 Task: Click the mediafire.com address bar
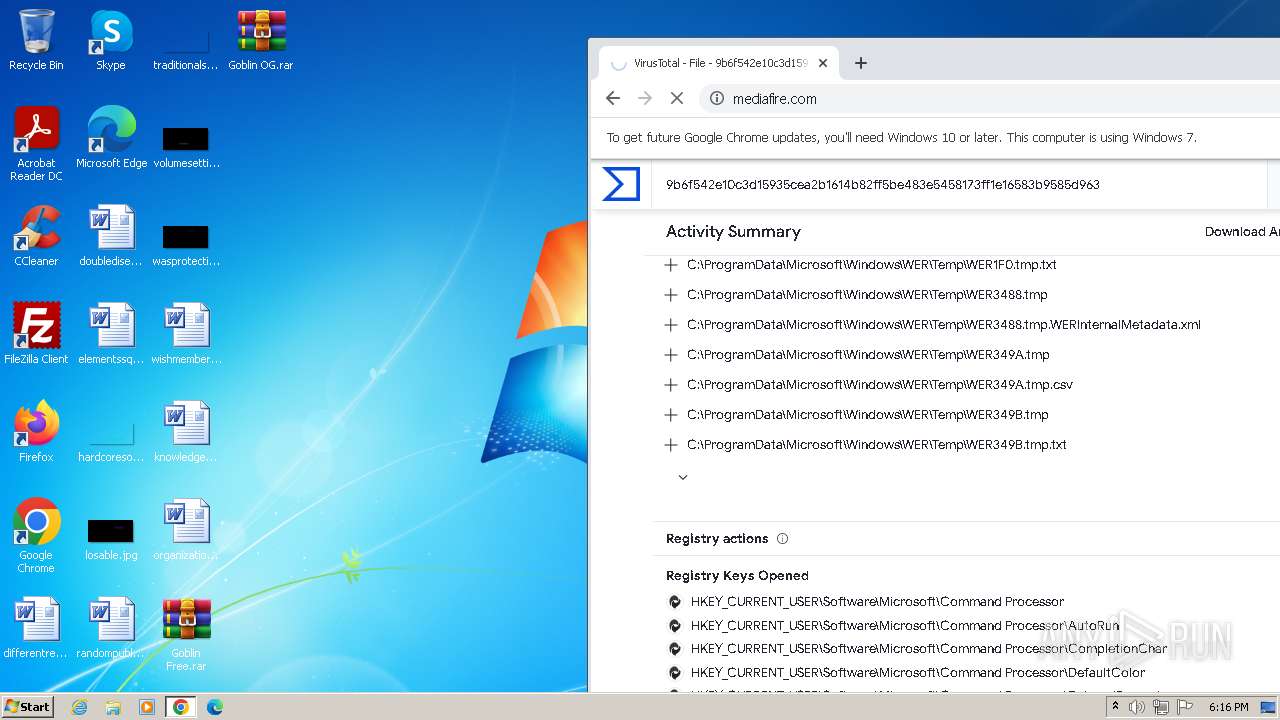tap(990, 98)
